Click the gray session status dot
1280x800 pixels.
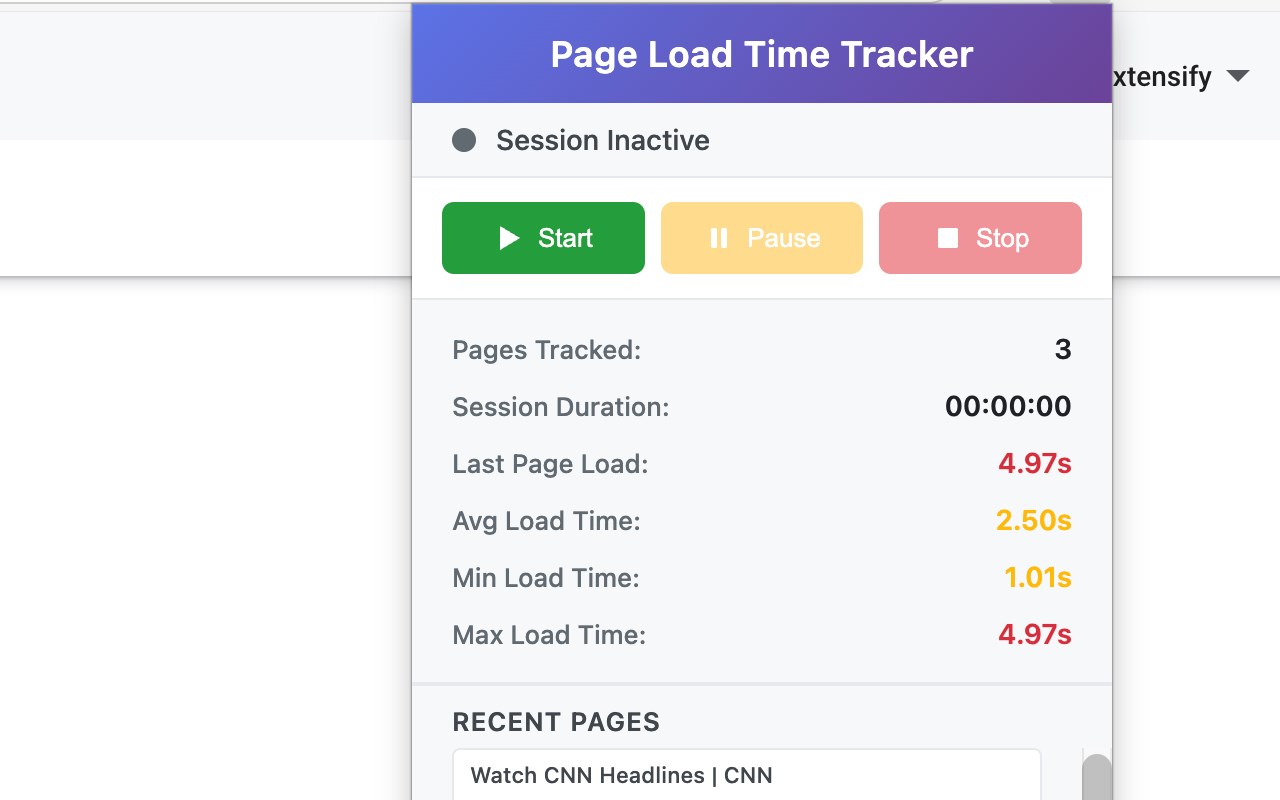coord(464,140)
